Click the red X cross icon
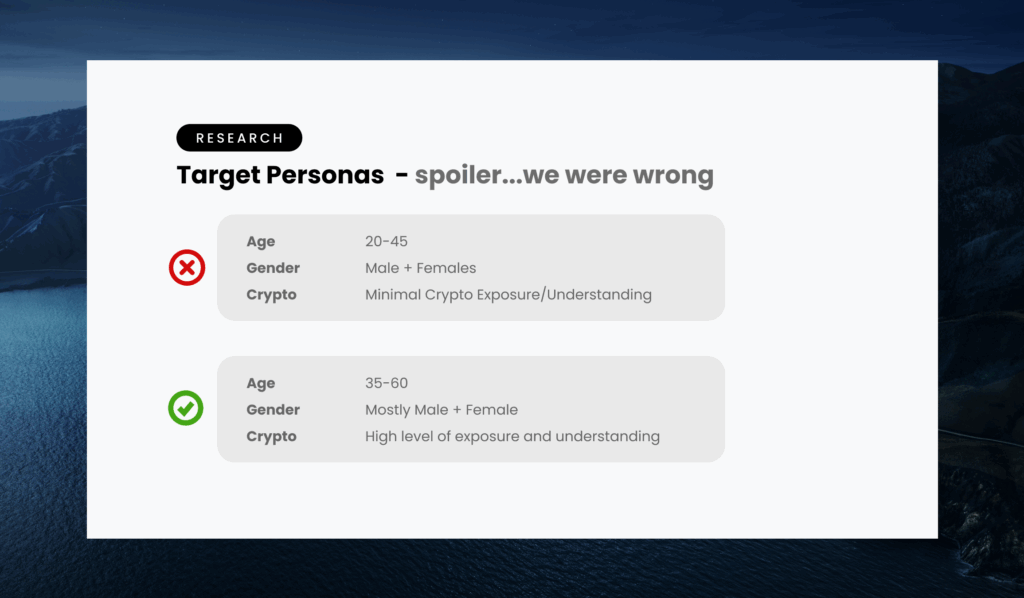The image size is (1024, 598). click(x=187, y=268)
